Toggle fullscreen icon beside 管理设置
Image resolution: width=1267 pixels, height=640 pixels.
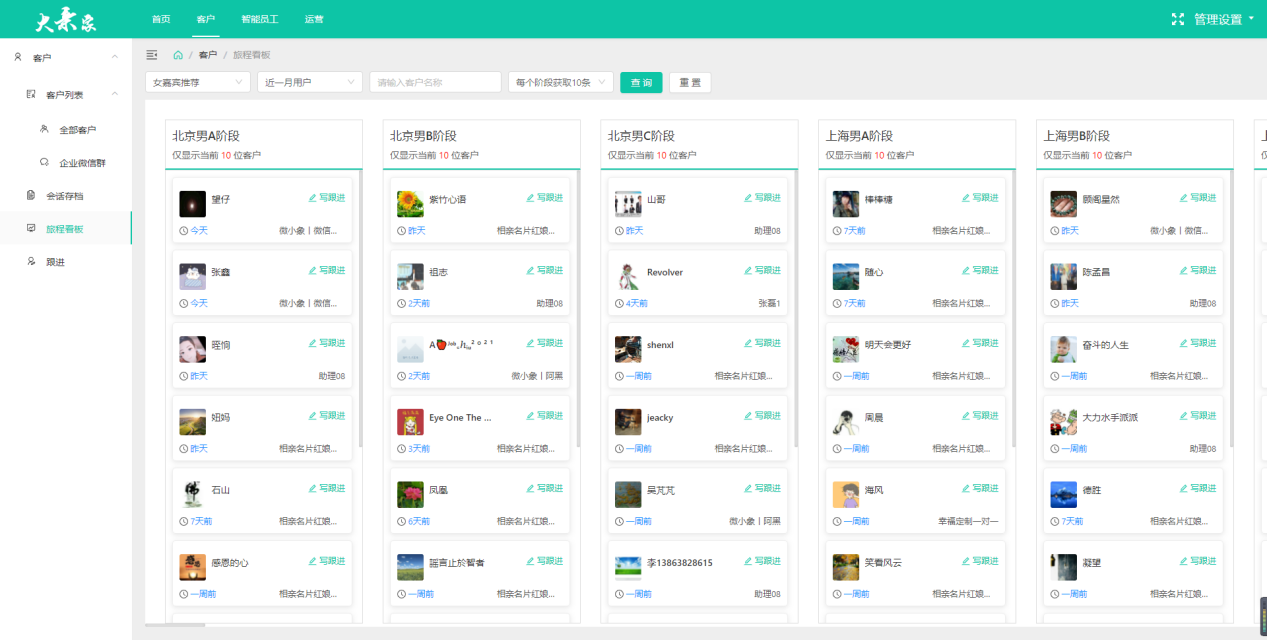(x=1178, y=19)
